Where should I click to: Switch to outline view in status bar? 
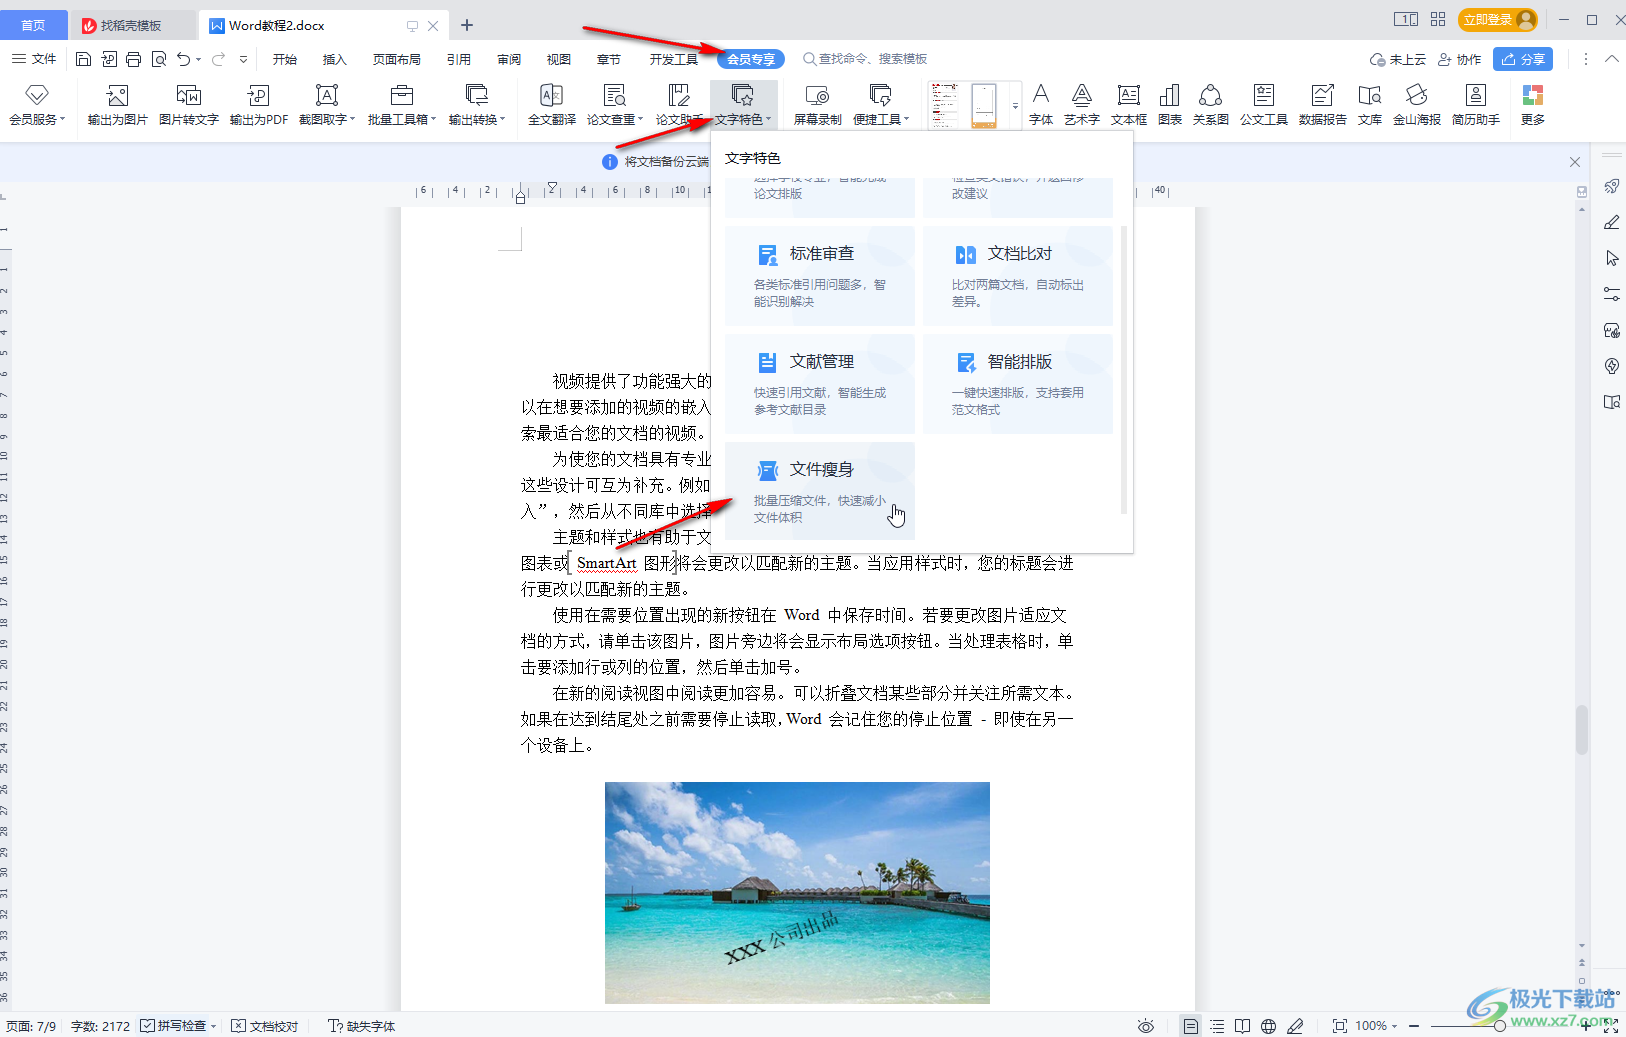tap(1217, 1026)
